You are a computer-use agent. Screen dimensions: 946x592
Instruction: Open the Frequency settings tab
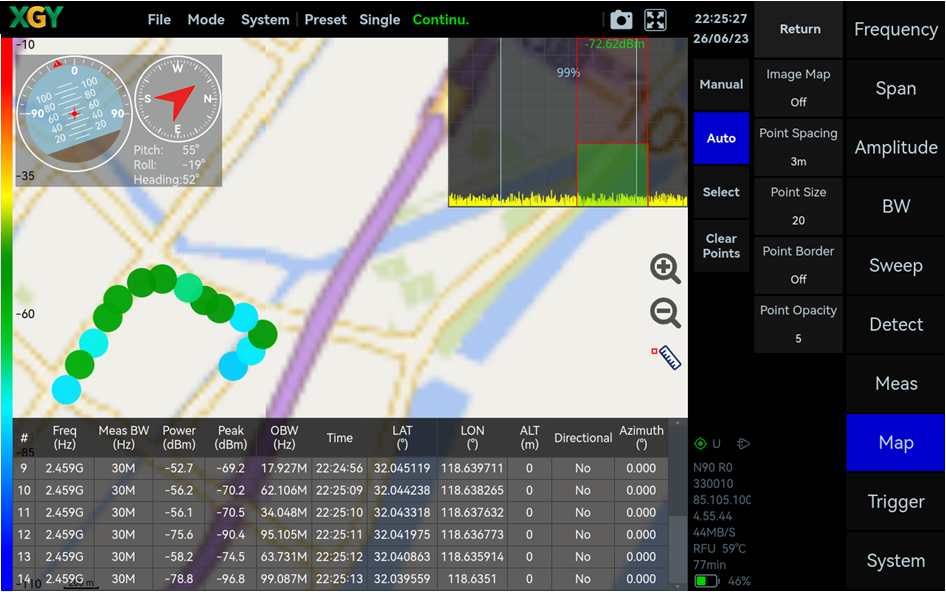tap(896, 30)
